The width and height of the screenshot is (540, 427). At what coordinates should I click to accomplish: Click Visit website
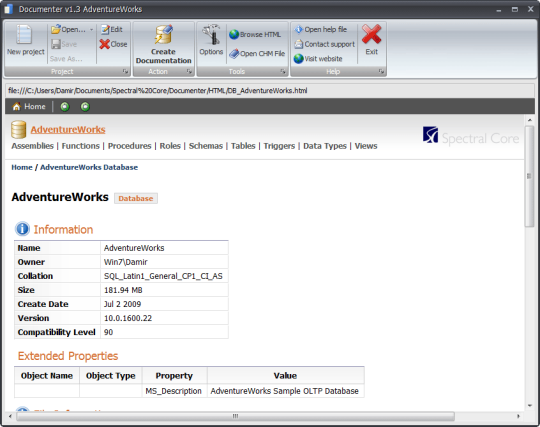318,59
